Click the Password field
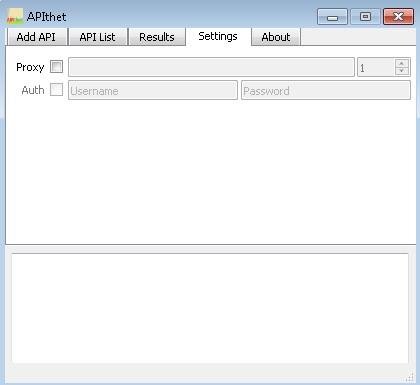Screen dimensions: 420x385 (326, 90)
